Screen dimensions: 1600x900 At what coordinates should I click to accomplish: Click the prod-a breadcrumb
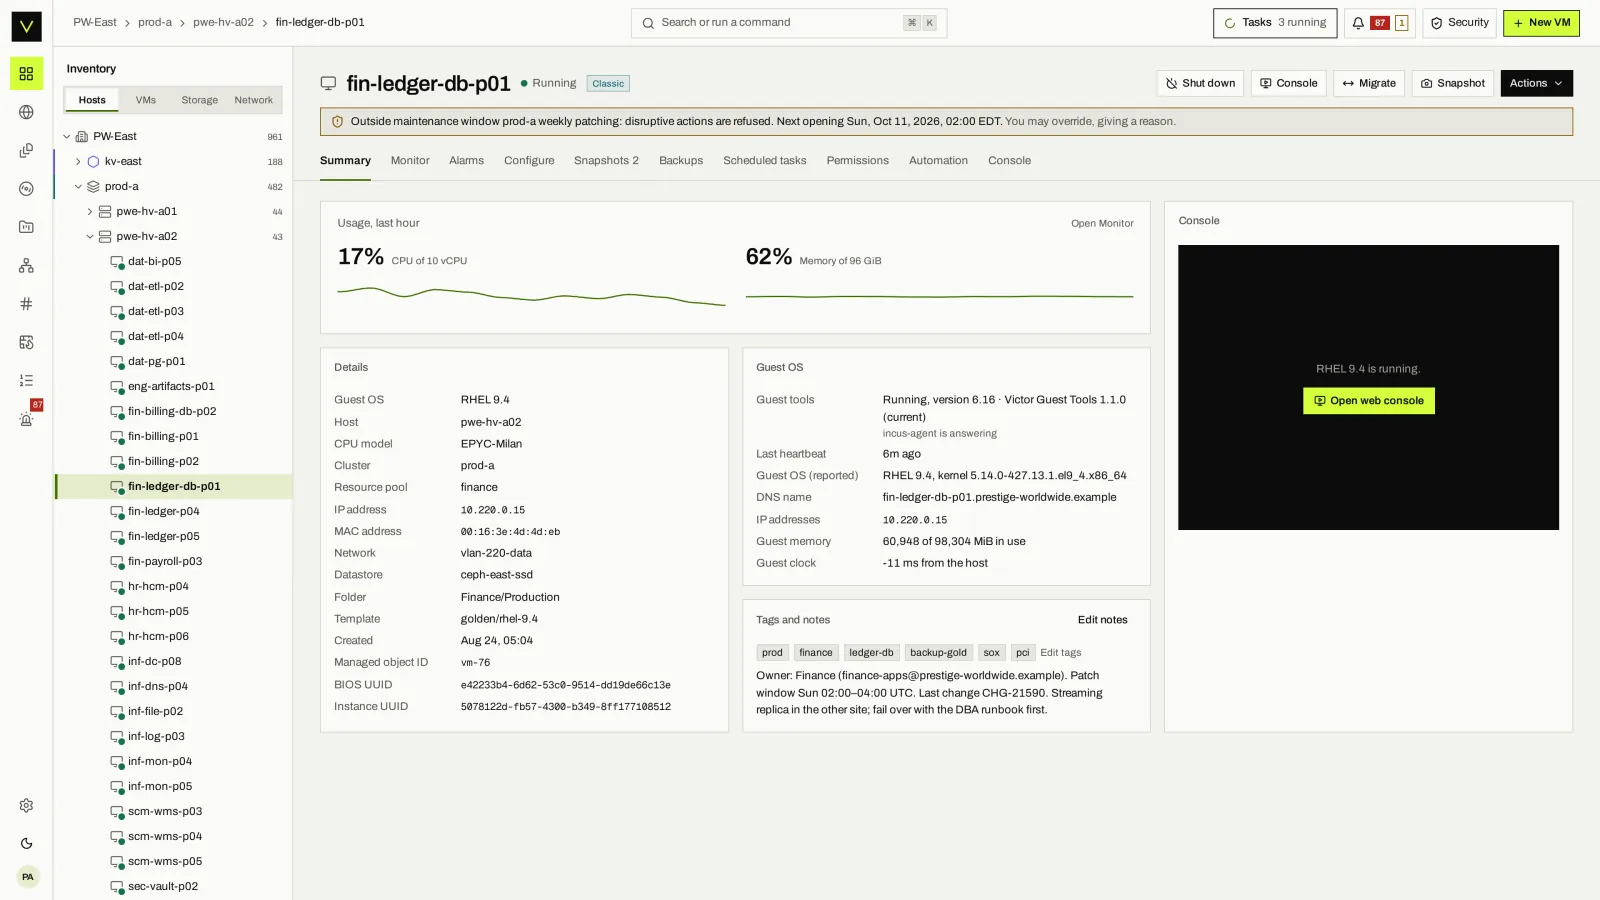(155, 23)
